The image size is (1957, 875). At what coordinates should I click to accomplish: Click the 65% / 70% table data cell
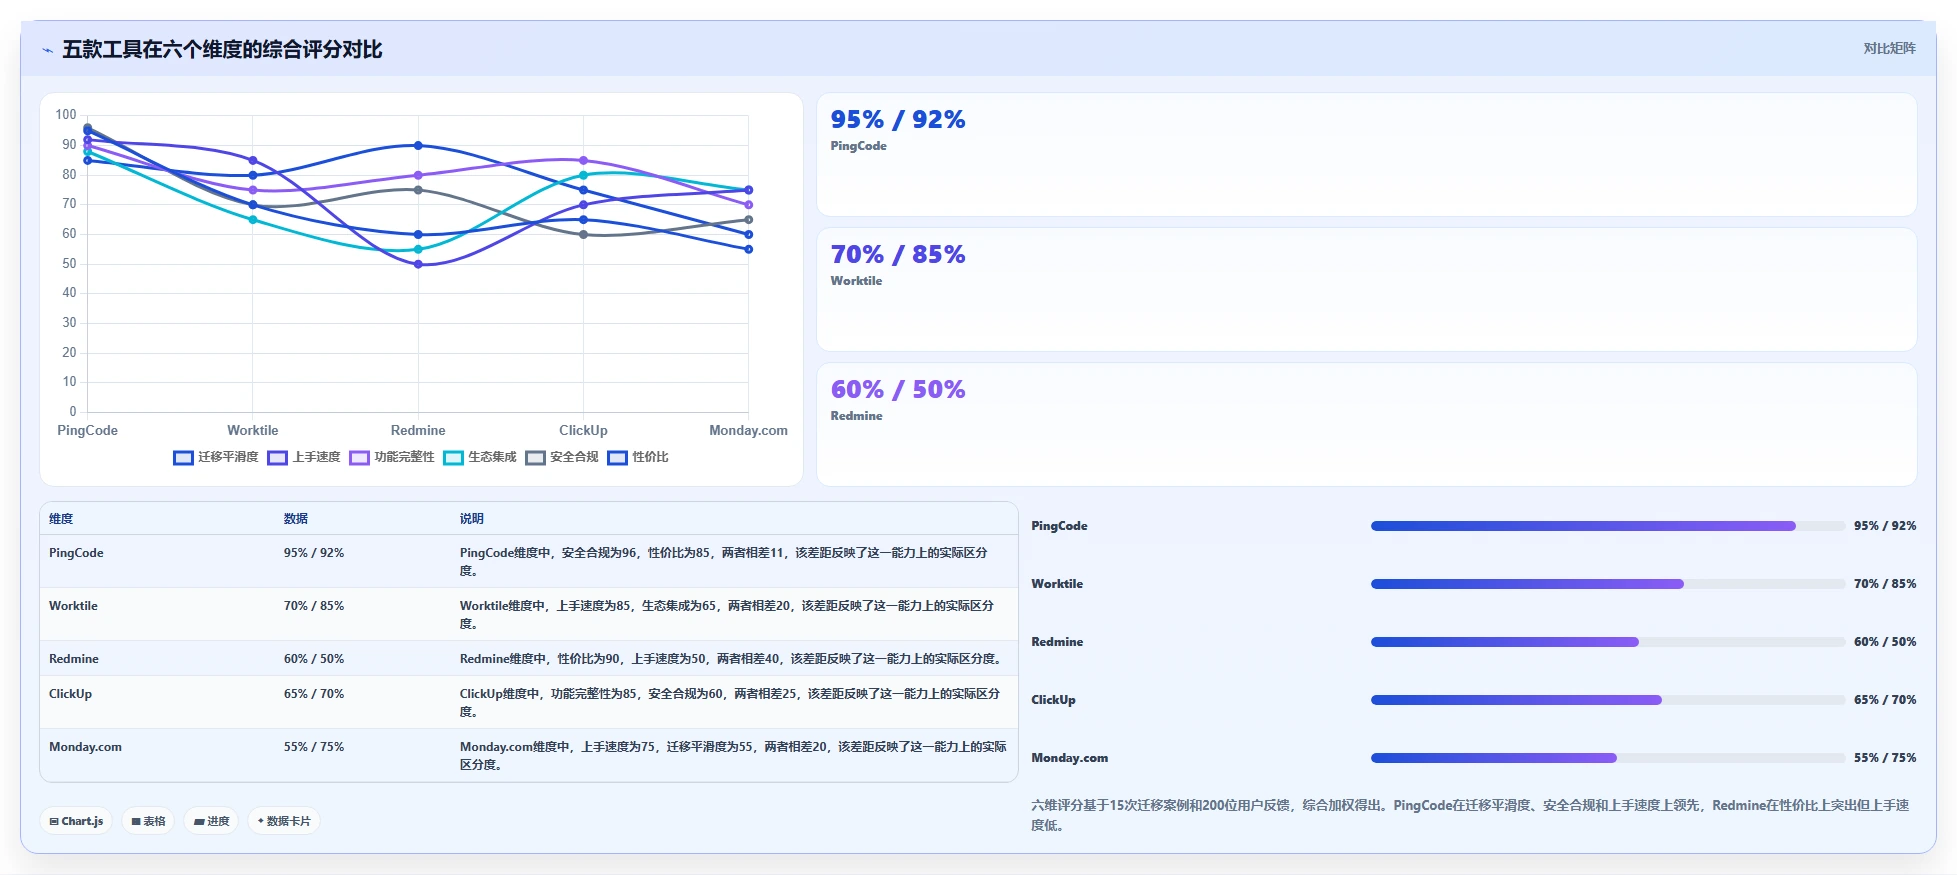click(x=314, y=694)
